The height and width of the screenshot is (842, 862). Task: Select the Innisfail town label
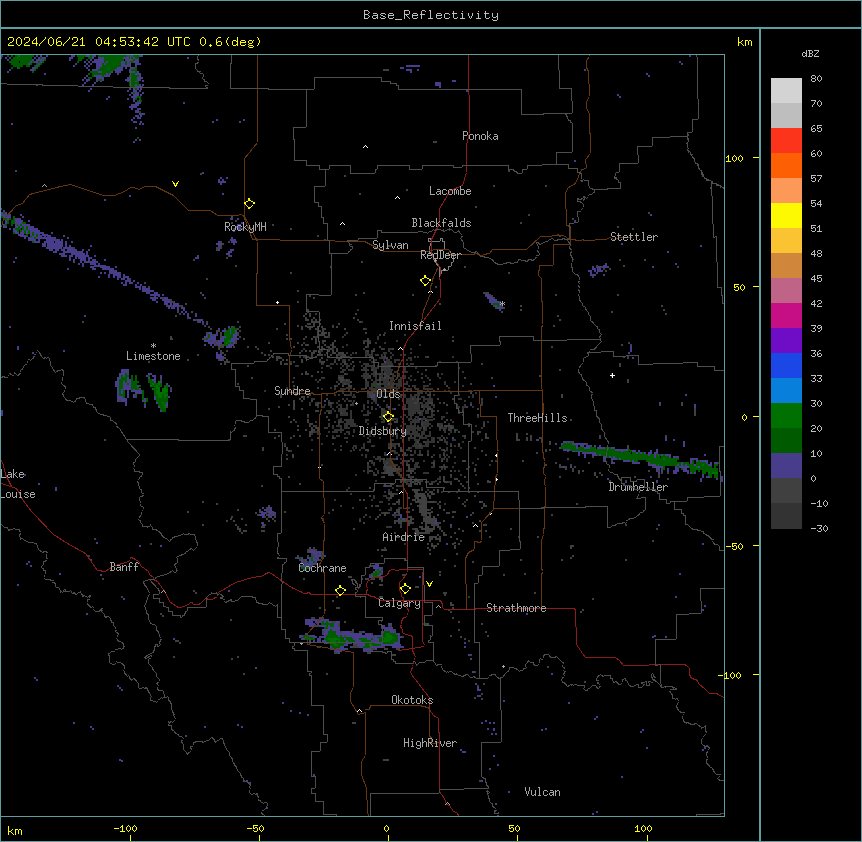point(415,326)
